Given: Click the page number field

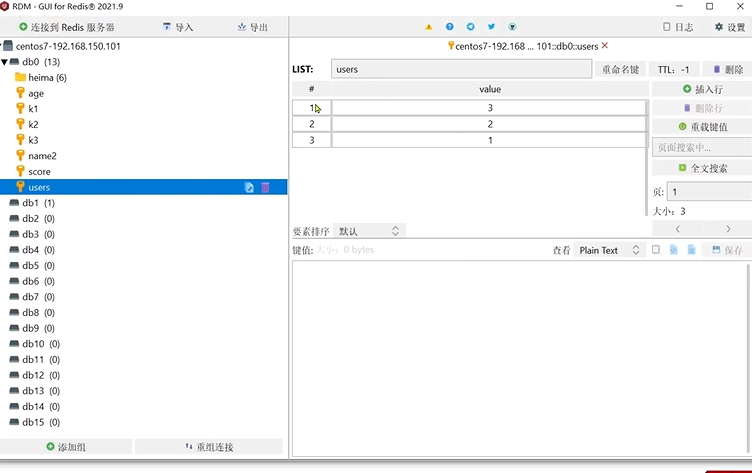Looking at the screenshot, I should point(710,192).
